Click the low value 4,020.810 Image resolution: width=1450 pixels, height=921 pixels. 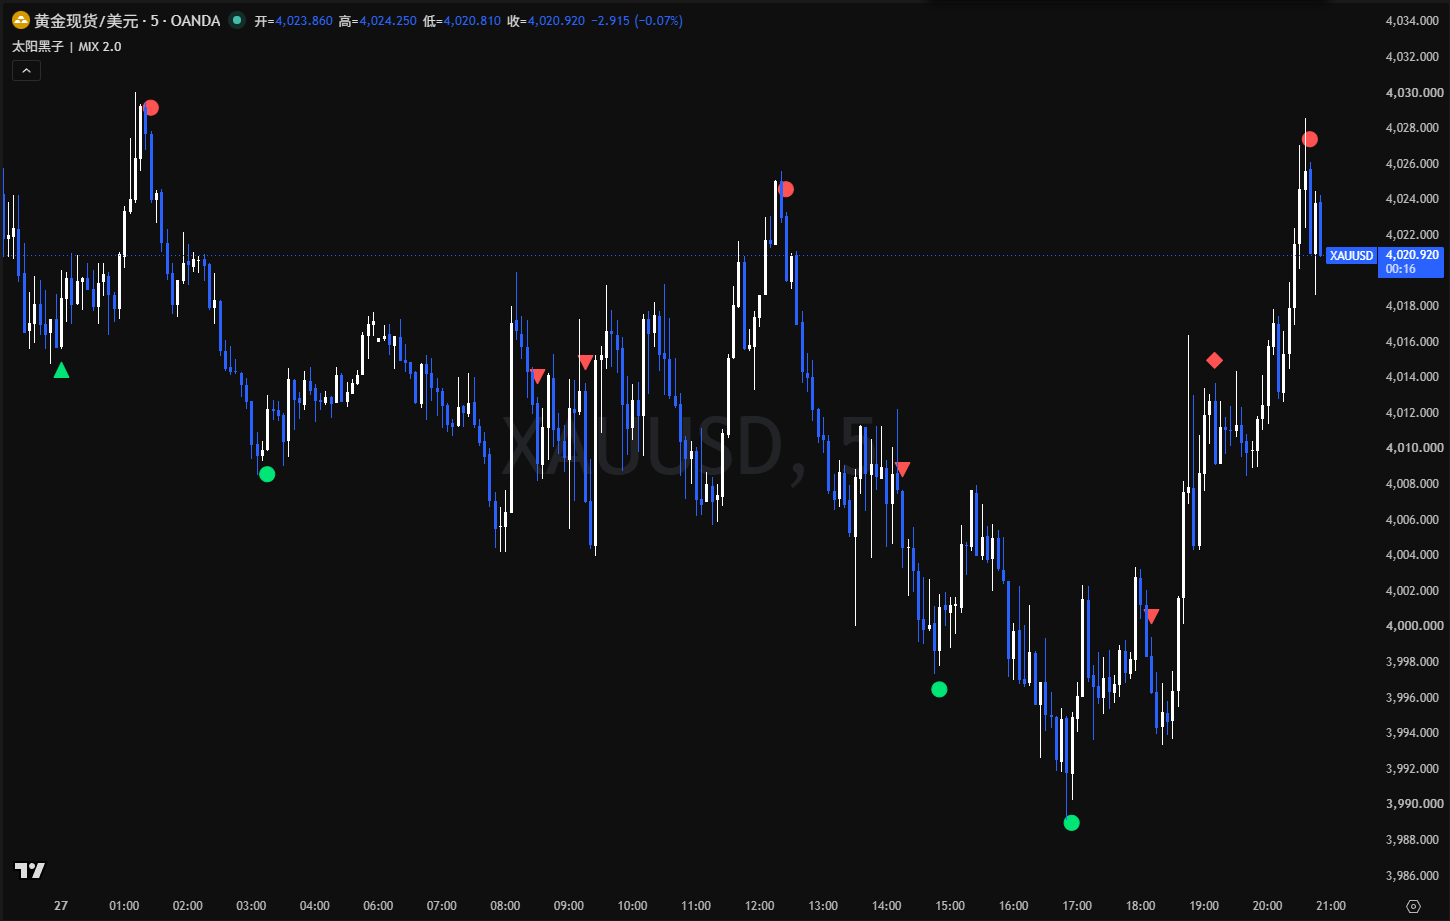471,20
